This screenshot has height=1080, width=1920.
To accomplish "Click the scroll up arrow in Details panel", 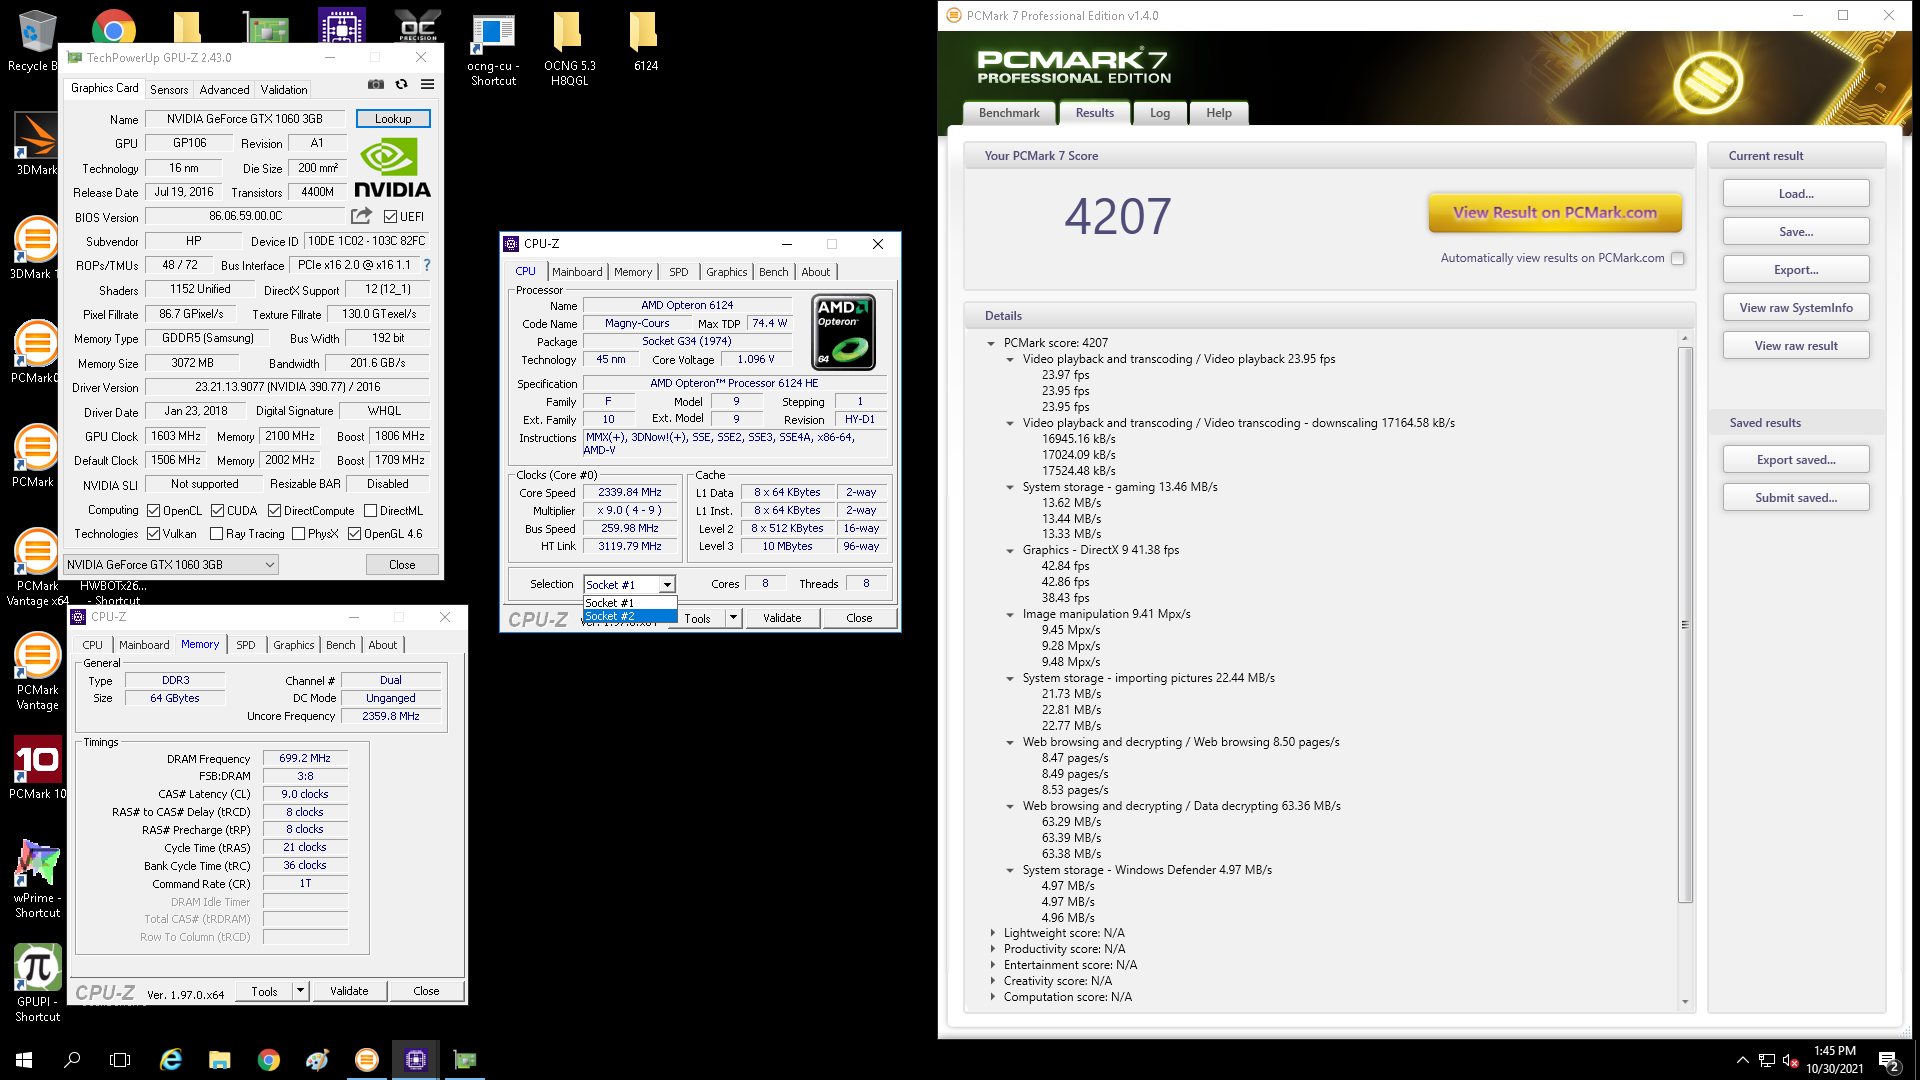I will coord(1685,338).
